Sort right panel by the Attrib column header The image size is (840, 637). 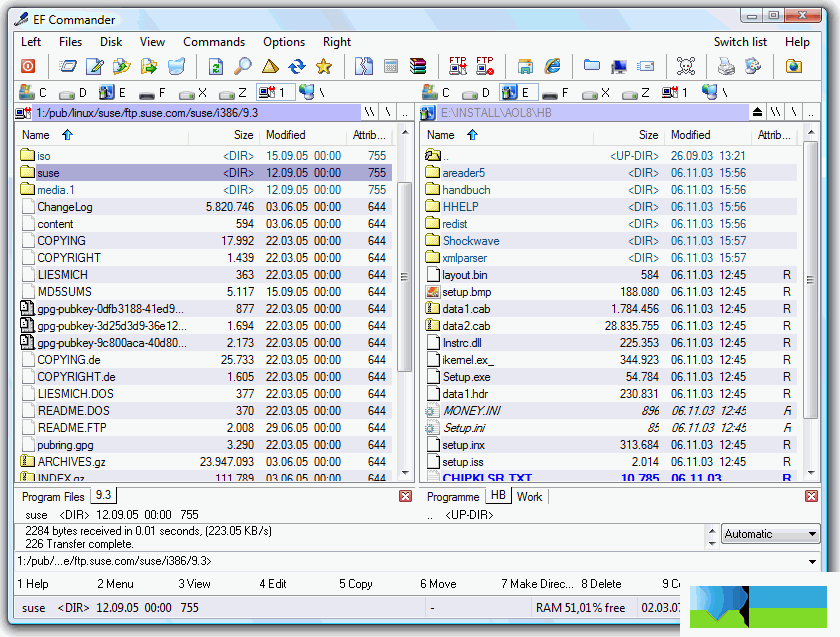click(774, 135)
